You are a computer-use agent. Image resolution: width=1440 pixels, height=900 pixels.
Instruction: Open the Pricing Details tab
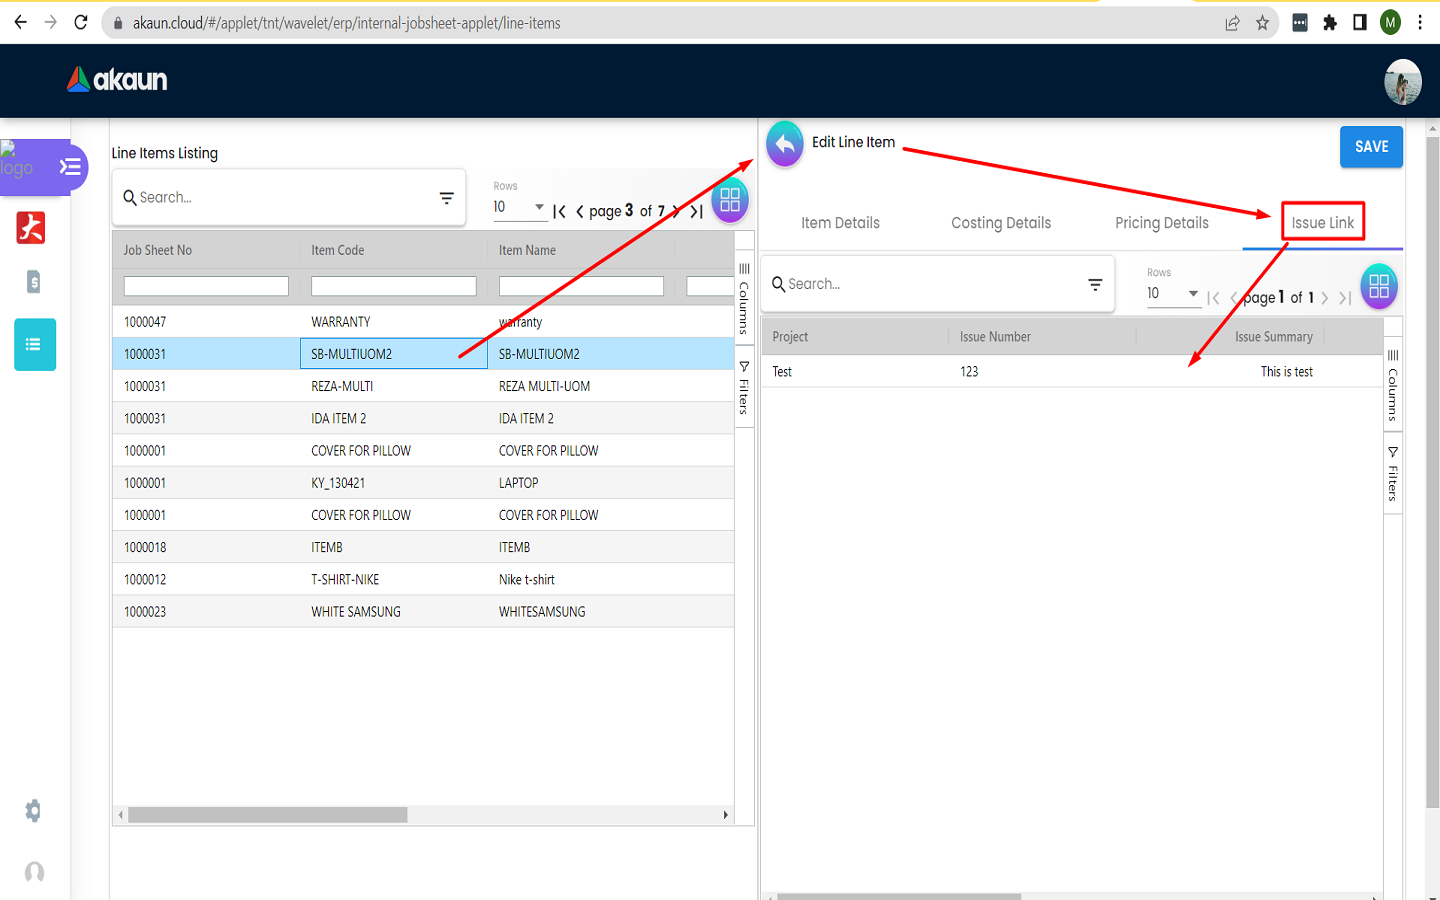coord(1161,223)
